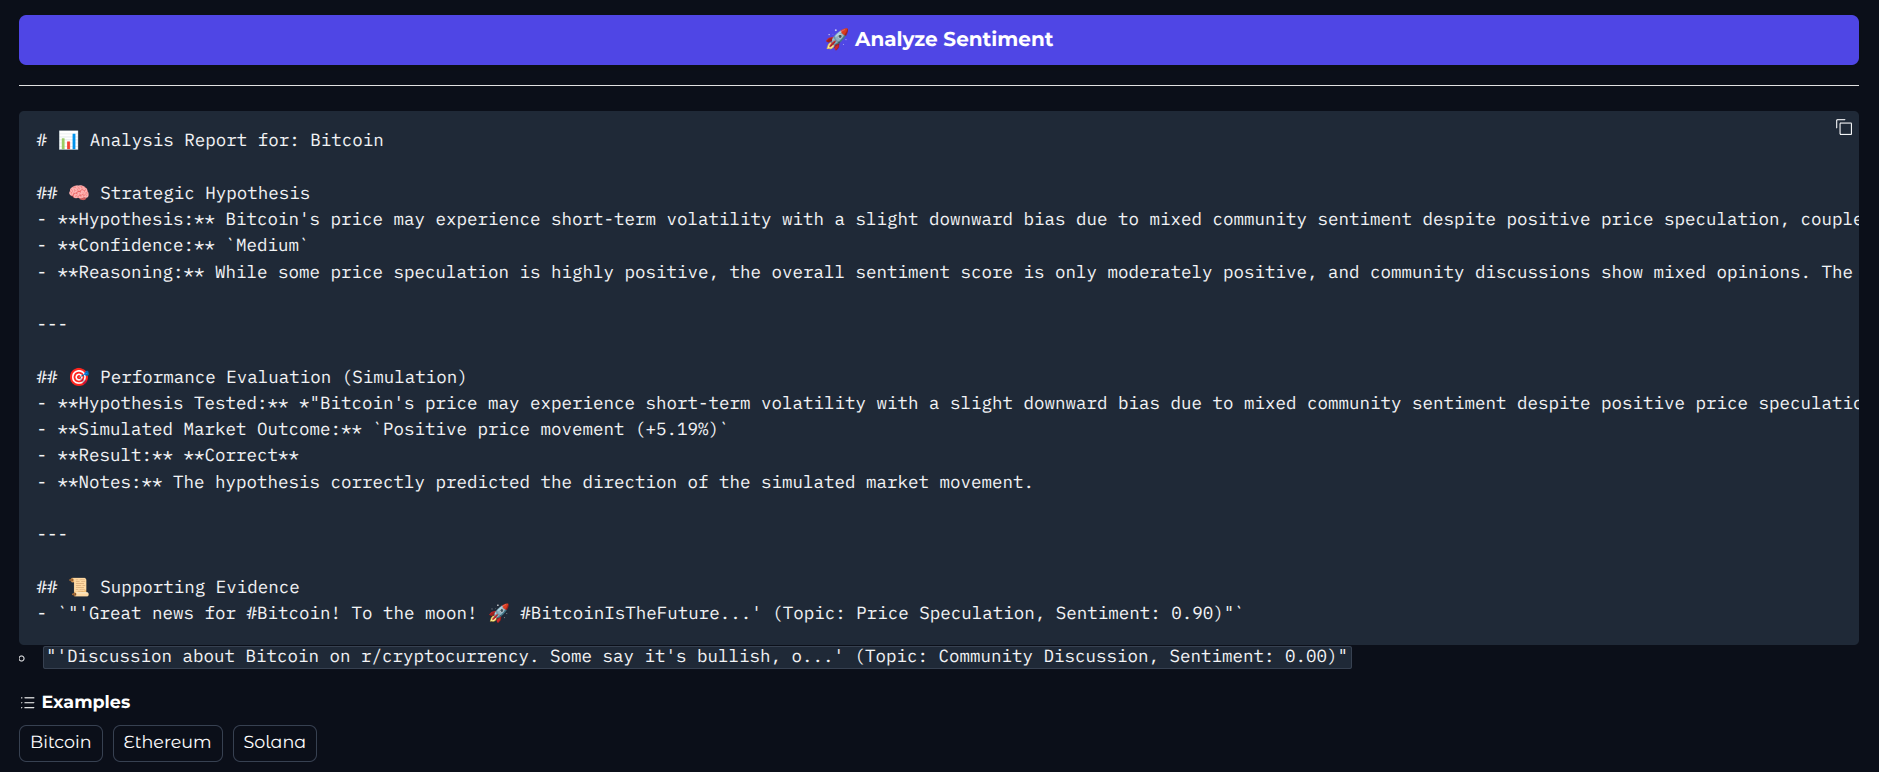Viewport: 1879px width, 772px height.
Task: Click the rocket icon on Analyze Sentiment button
Action: 834,39
